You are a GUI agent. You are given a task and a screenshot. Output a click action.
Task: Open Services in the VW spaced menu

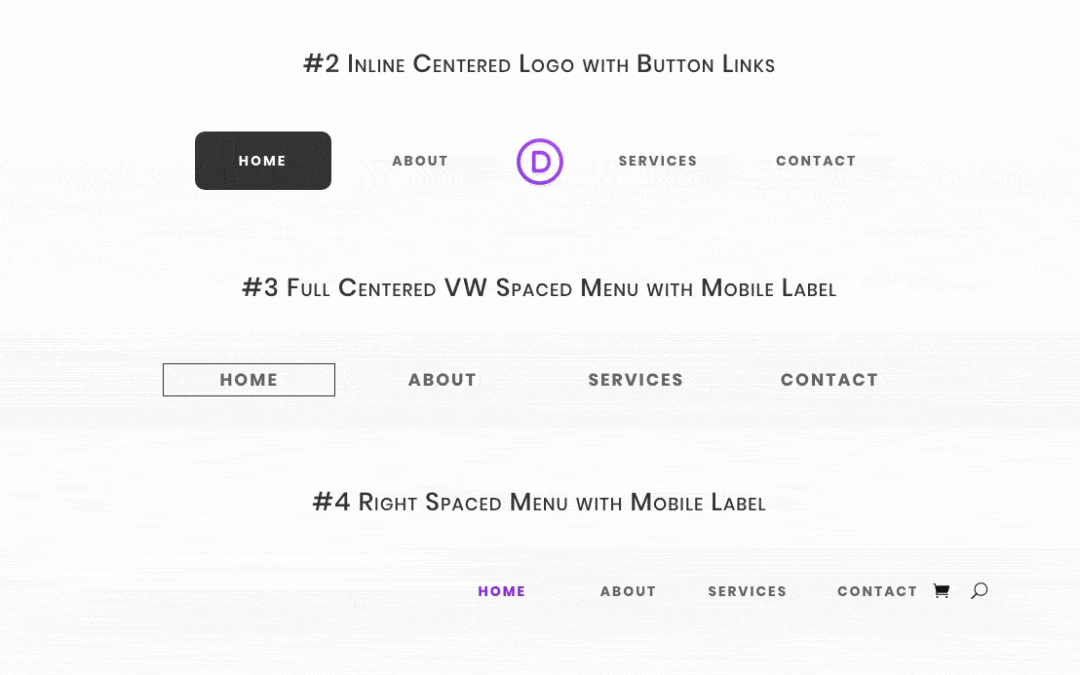pos(636,380)
